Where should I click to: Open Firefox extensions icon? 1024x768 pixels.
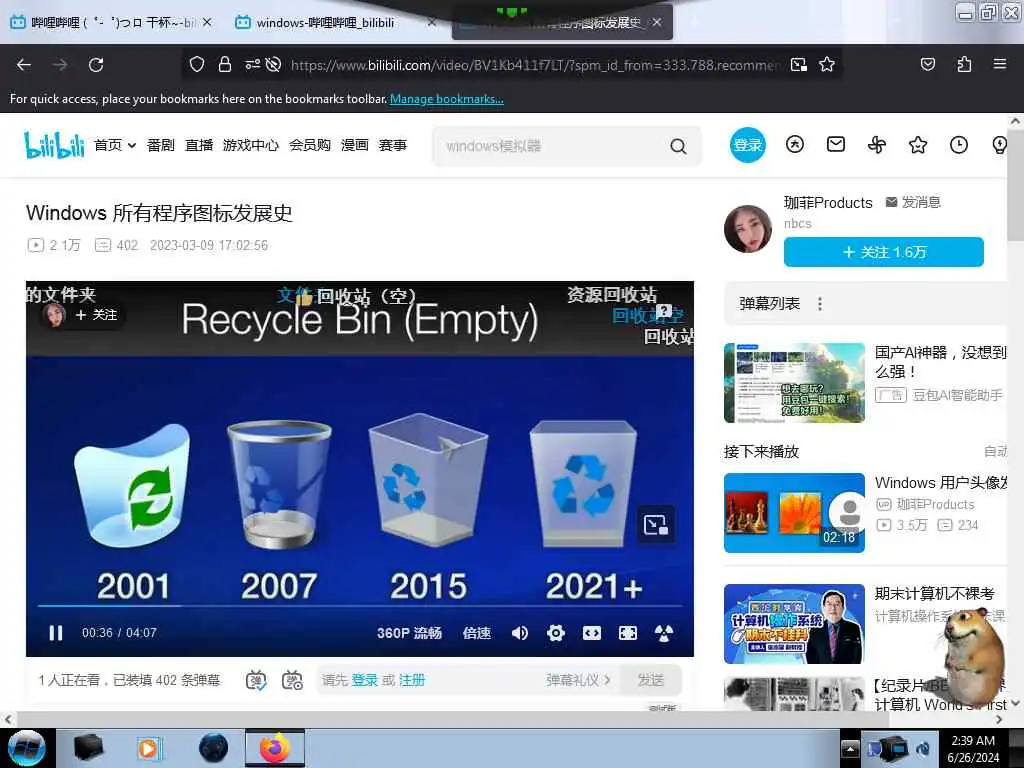click(964, 65)
